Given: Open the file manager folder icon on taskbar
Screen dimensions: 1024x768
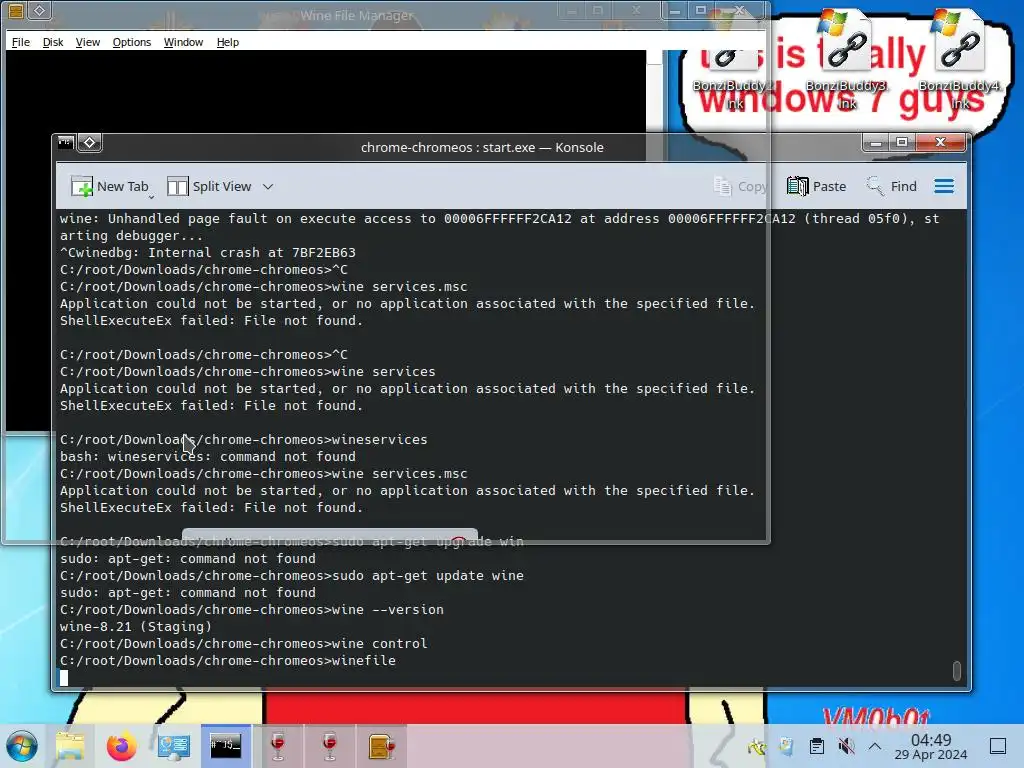Looking at the screenshot, I should click(x=70, y=746).
